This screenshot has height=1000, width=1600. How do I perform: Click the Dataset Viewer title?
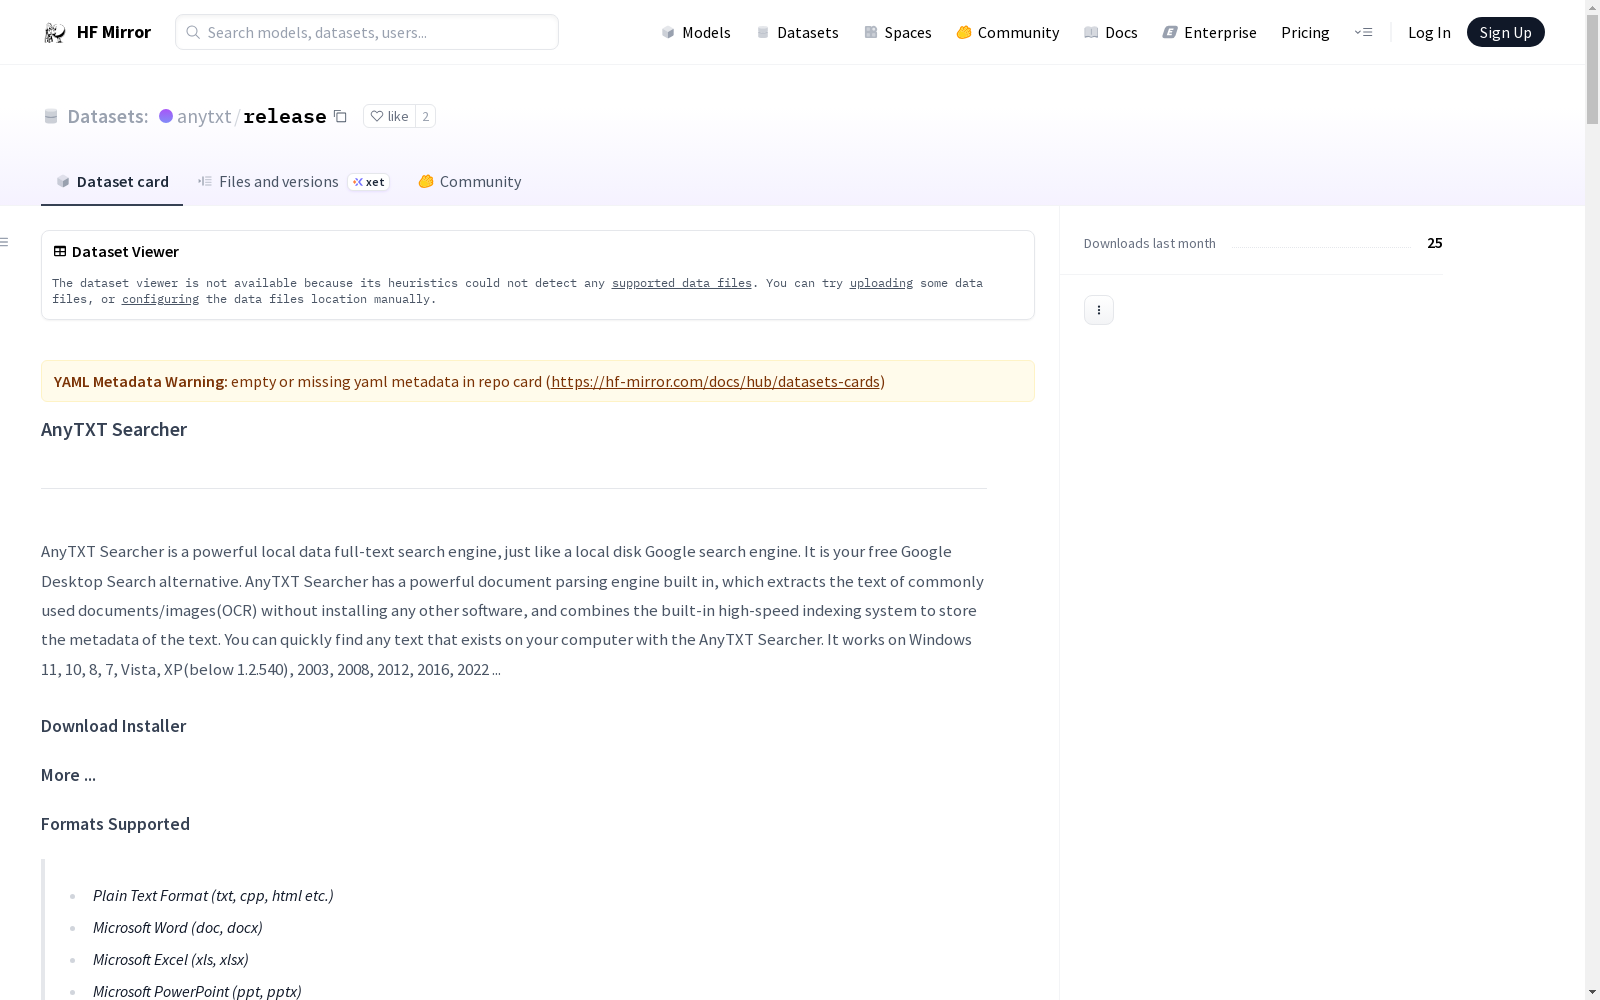[125, 251]
